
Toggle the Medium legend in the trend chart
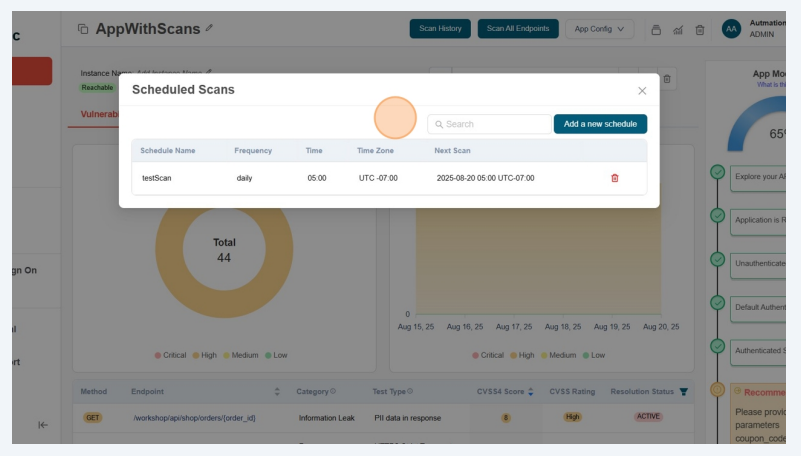[x=561, y=355]
